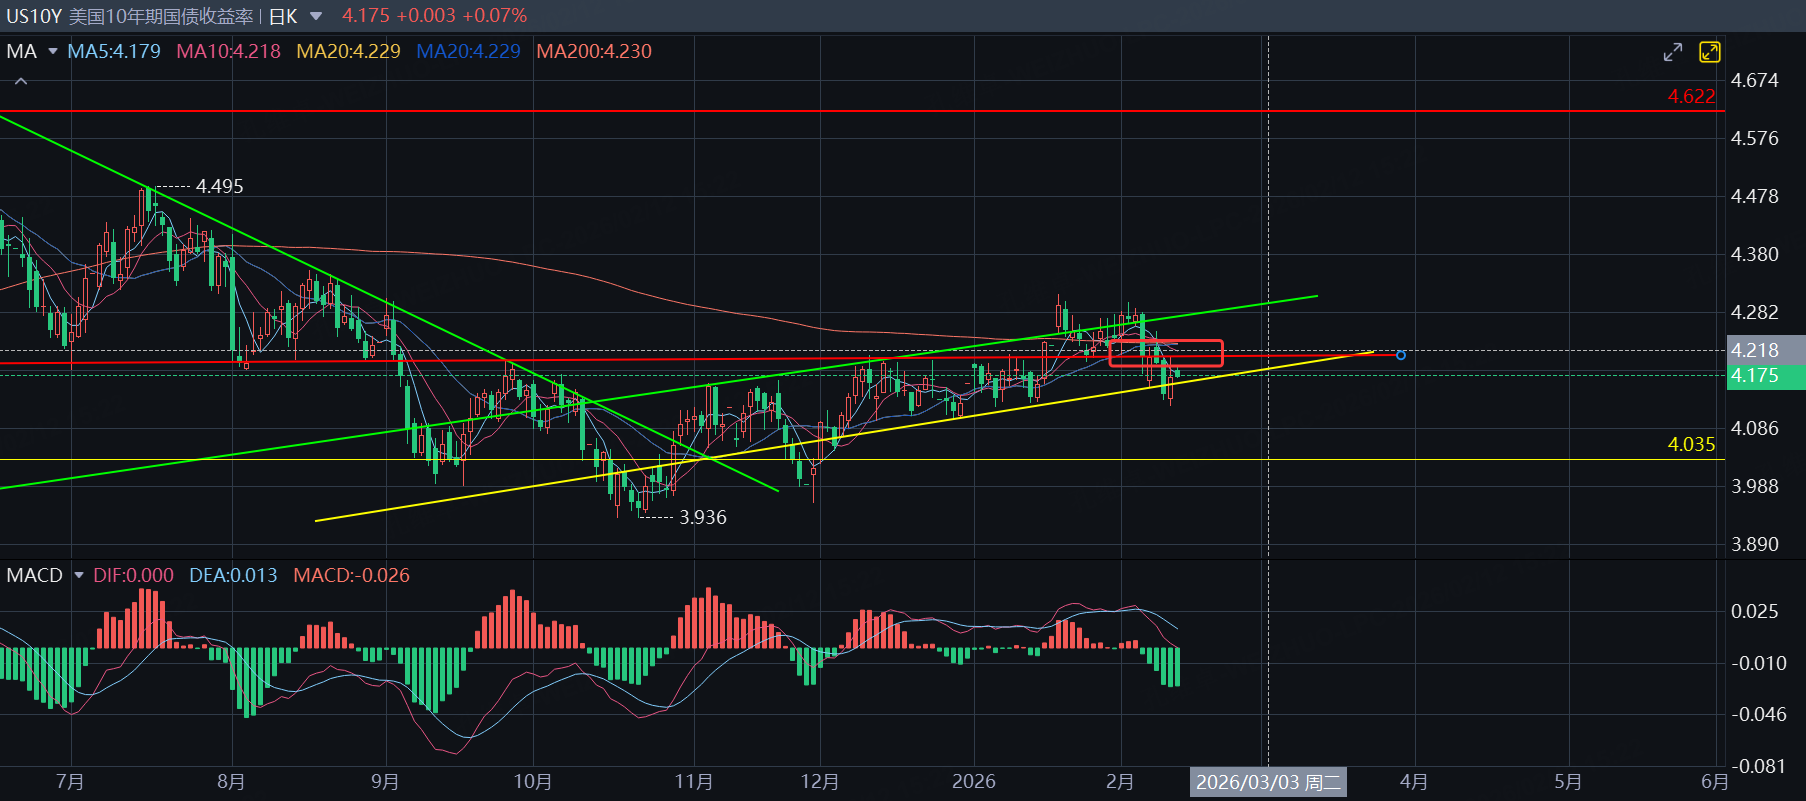This screenshot has height=801, width=1806.
Task: Click the 8月 time axis label
Action: pos(231,782)
